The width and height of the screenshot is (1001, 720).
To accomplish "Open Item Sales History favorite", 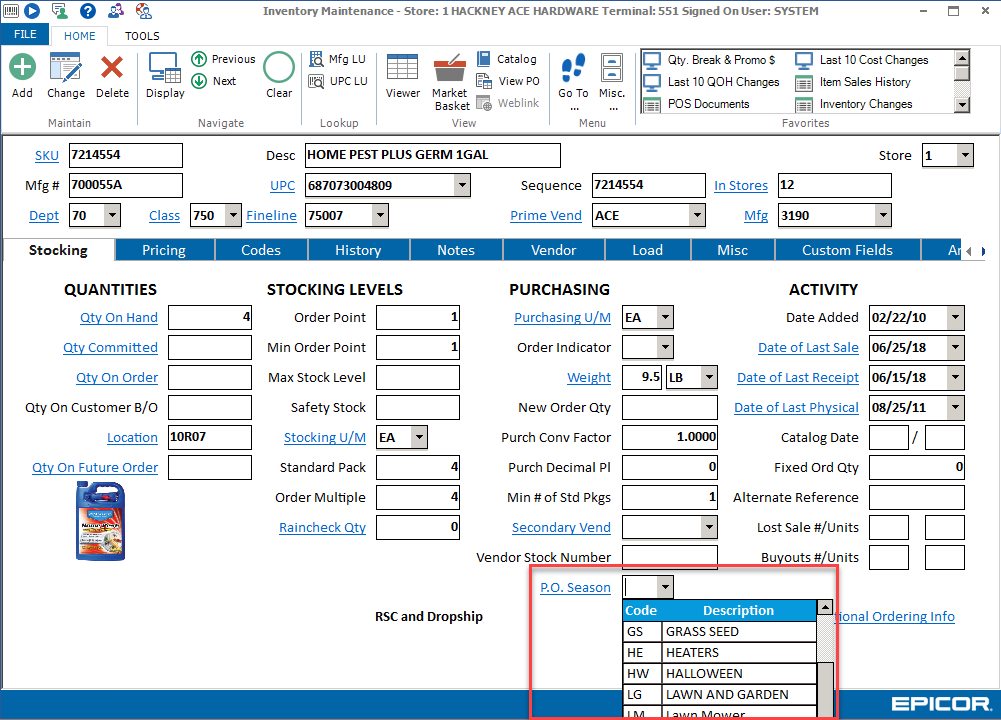I will tap(854, 82).
